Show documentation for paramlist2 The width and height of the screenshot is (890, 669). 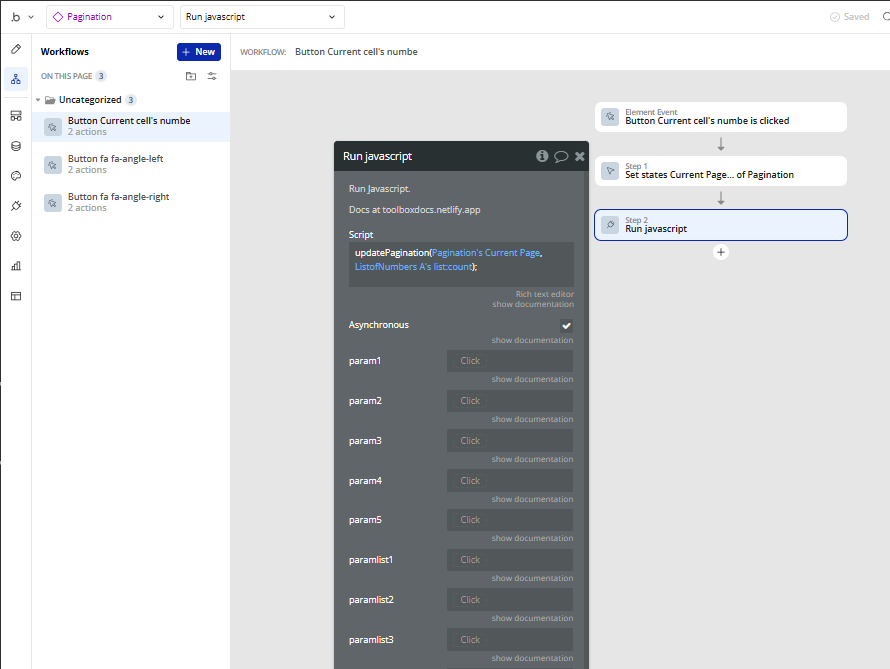[x=532, y=618]
